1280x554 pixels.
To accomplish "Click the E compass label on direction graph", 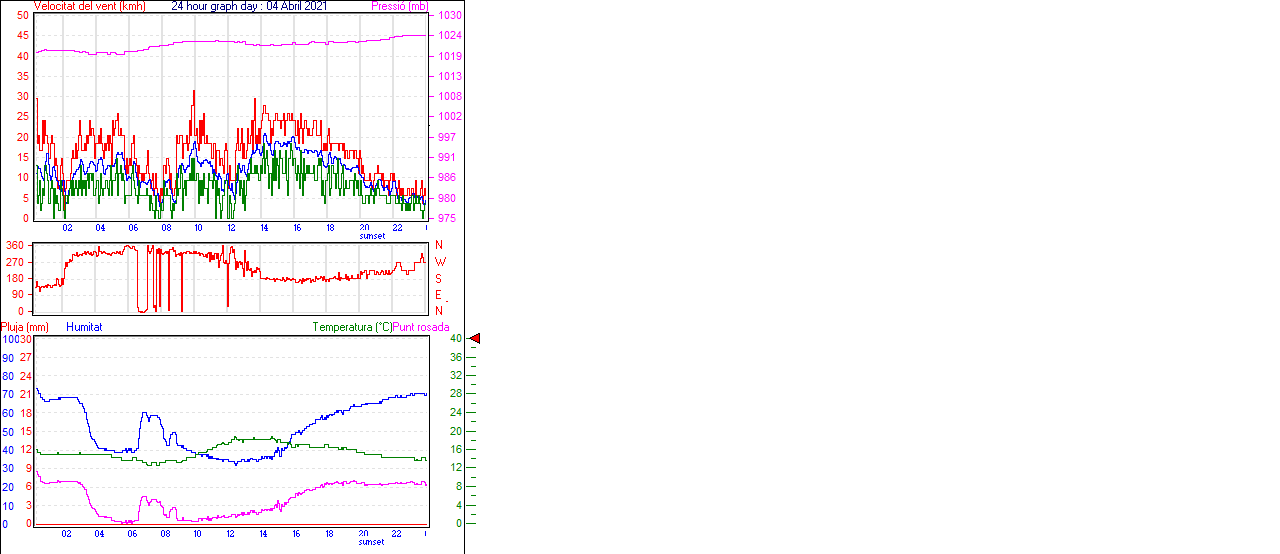I will tap(439, 295).
